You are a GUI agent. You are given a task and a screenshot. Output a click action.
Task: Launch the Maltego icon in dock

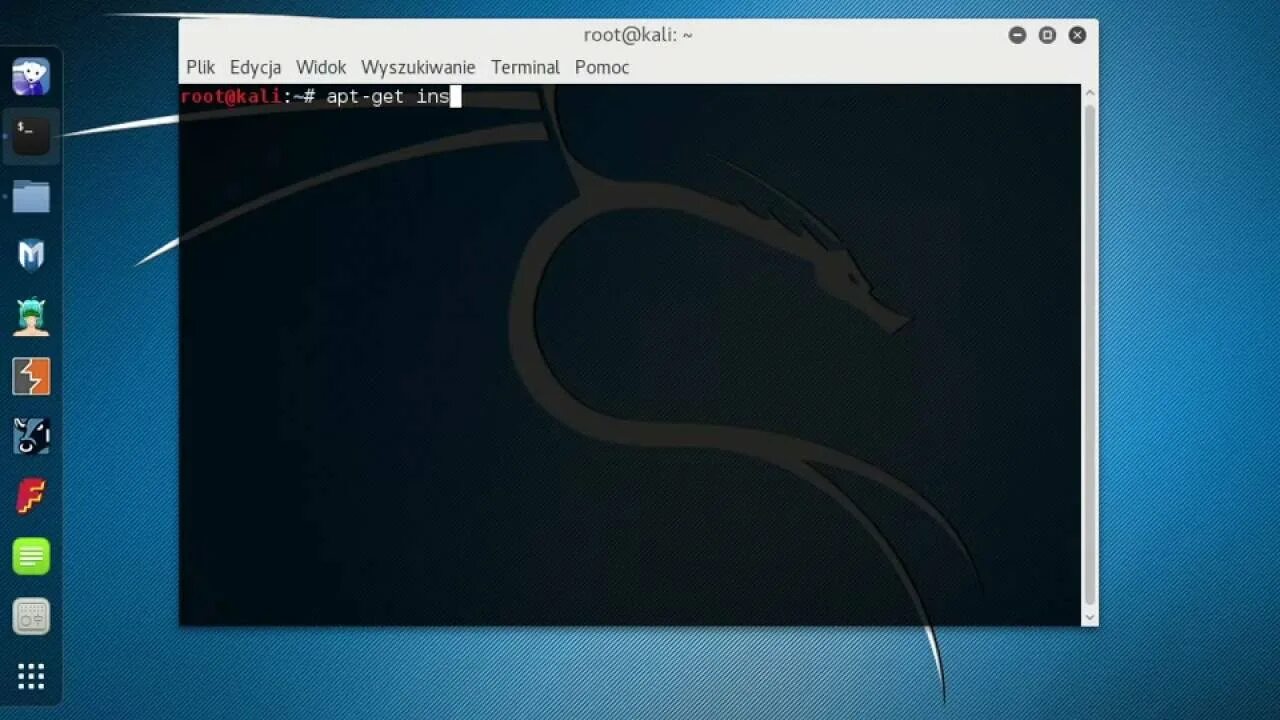pyautogui.click(x=31, y=436)
